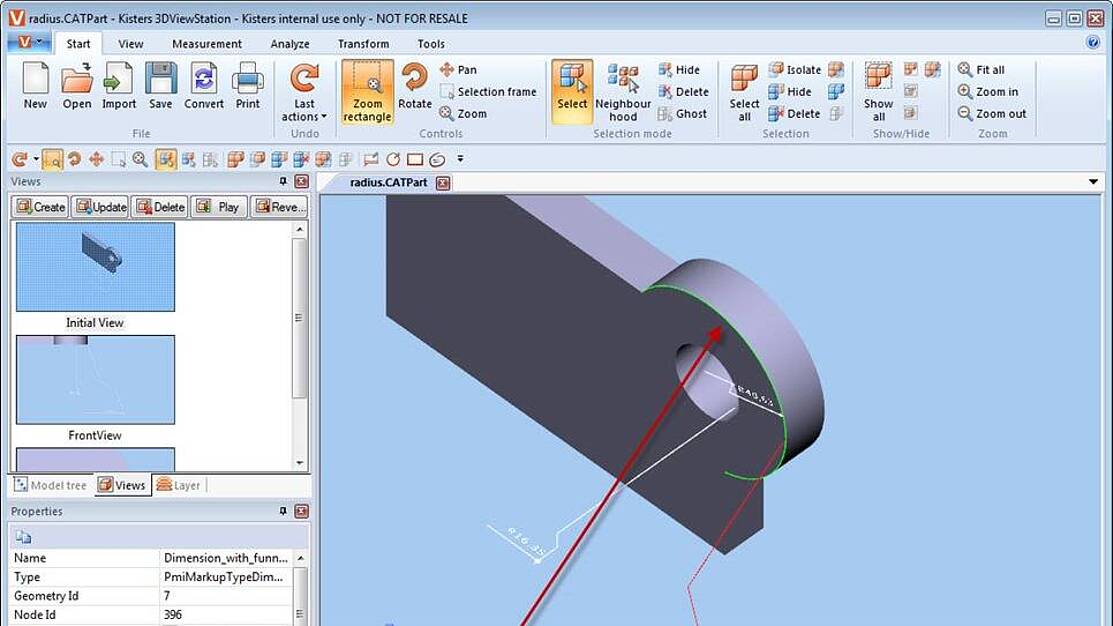1113x626 pixels.
Task: Click Delete in the Selection group
Action: (794, 114)
